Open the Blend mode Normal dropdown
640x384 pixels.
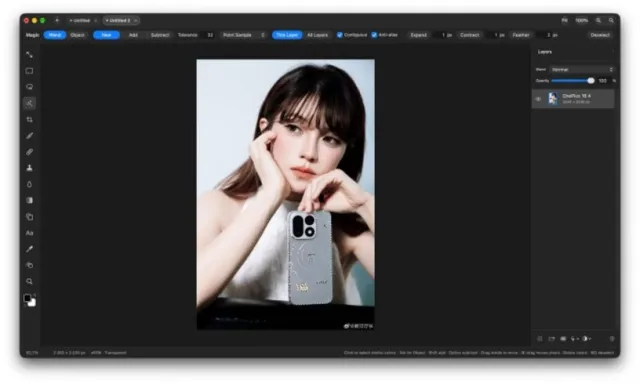click(x=582, y=69)
